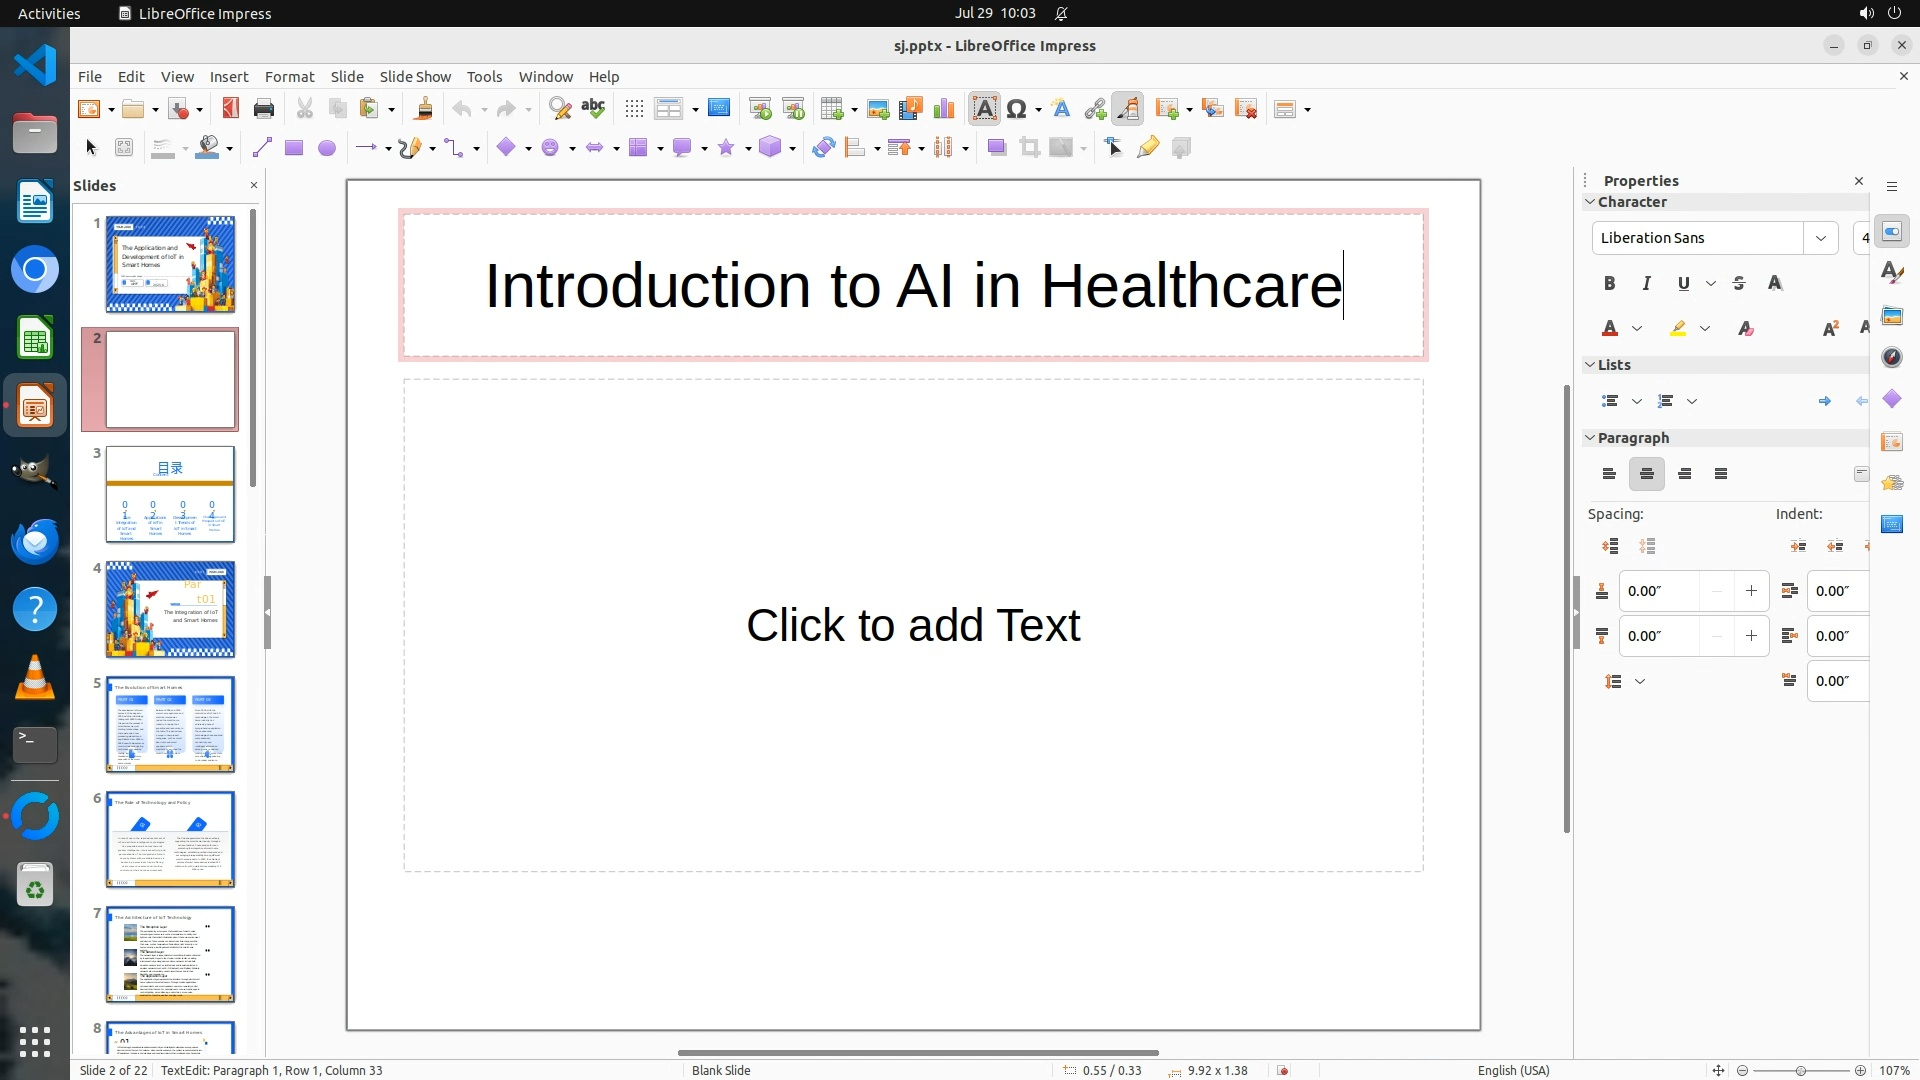Viewport: 1920px width, 1080px height.
Task: Toggle Bold in Character panel
Action: click(x=1609, y=284)
